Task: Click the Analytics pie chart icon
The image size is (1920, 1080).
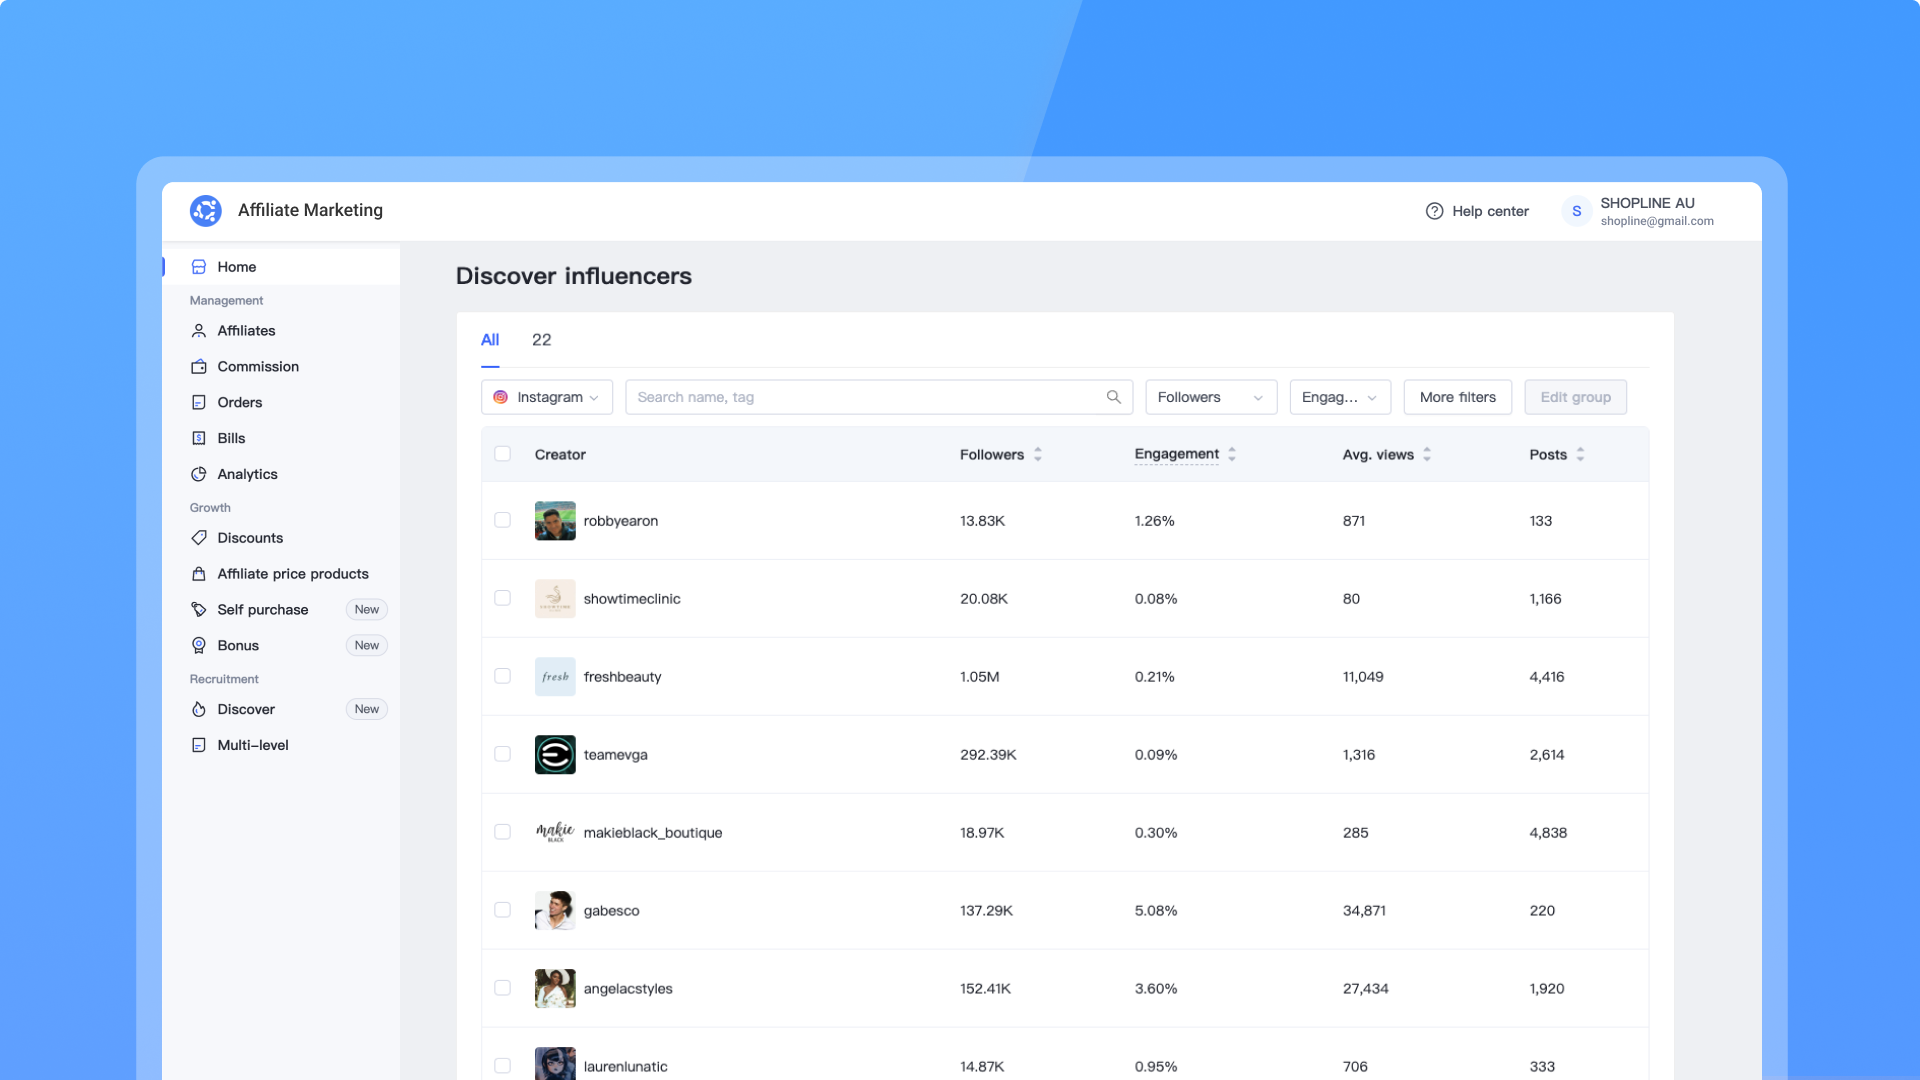Action: click(x=199, y=474)
